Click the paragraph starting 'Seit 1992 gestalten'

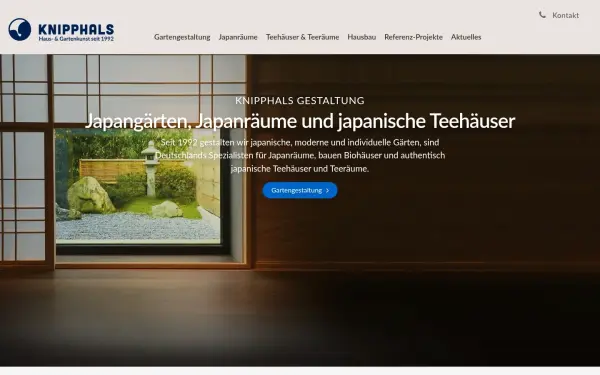click(x=300, y=155)
